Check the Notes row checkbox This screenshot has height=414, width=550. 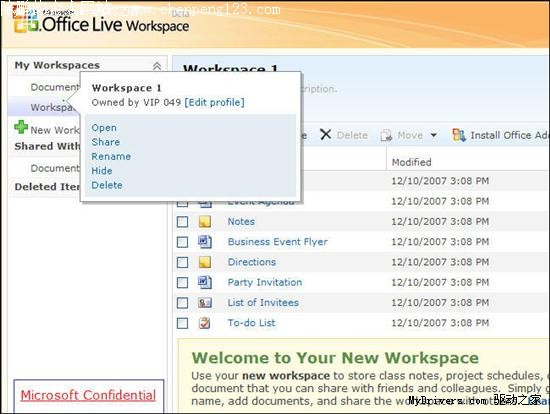click(182, 222)
